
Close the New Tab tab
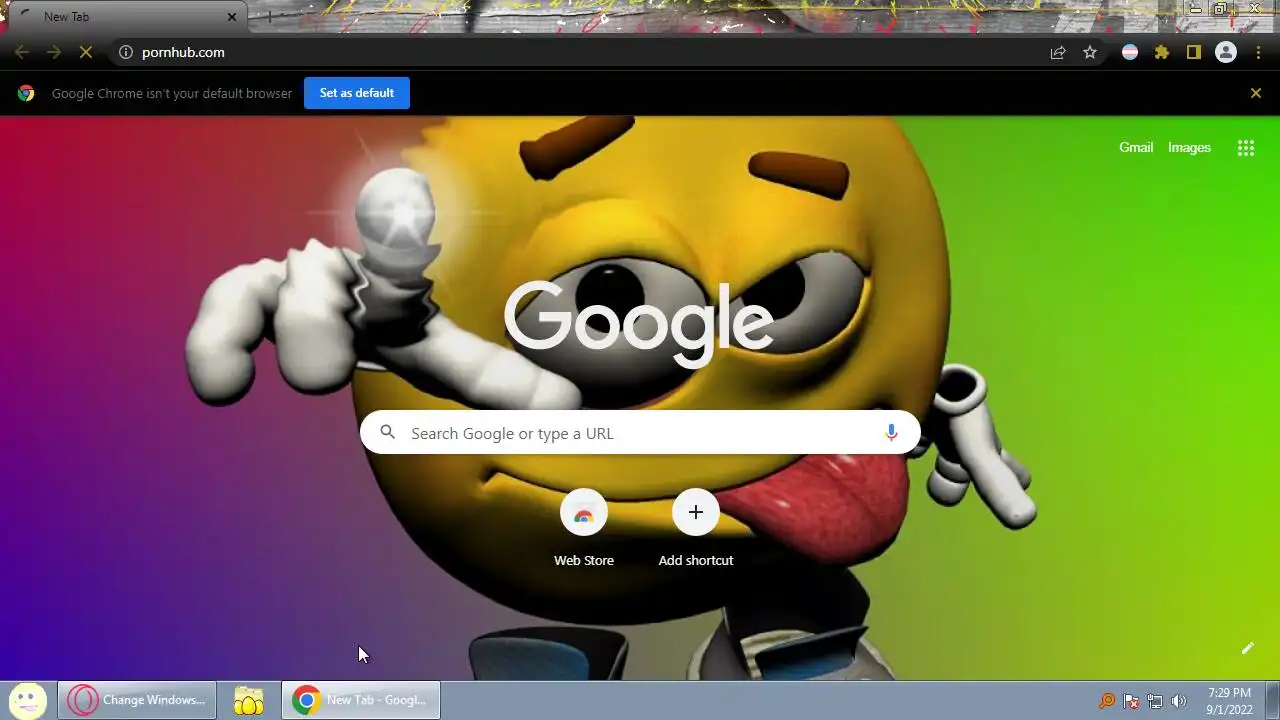point(232,17)
